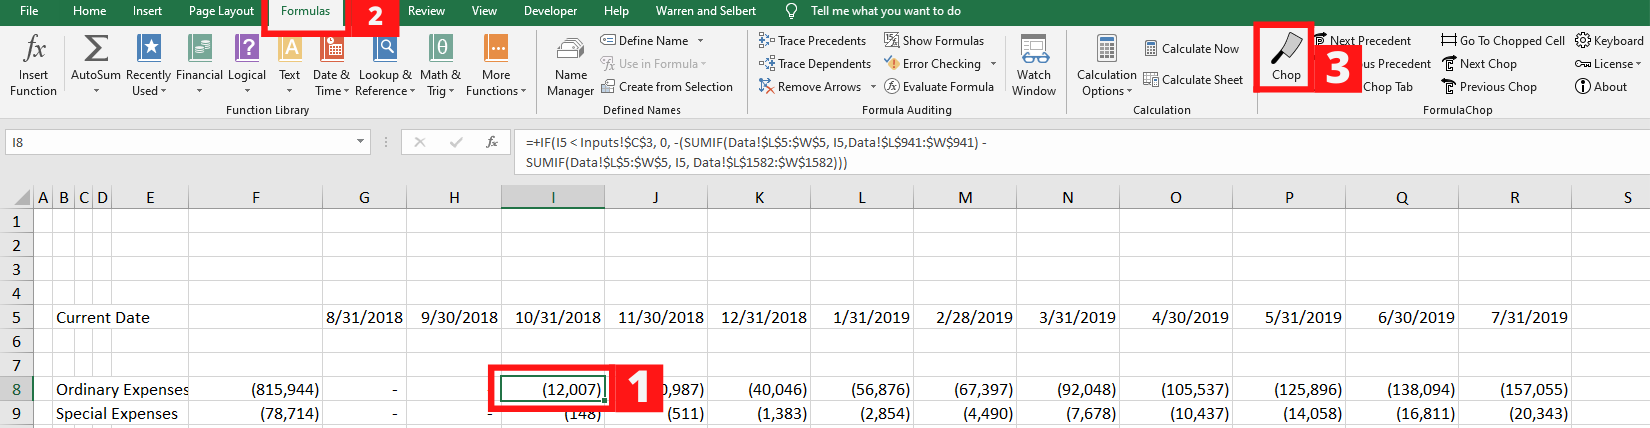This screenshot has height=428, width=1650.
Task: Open the Name Box dropdown arrow
Action: click(x=361, y=143)
